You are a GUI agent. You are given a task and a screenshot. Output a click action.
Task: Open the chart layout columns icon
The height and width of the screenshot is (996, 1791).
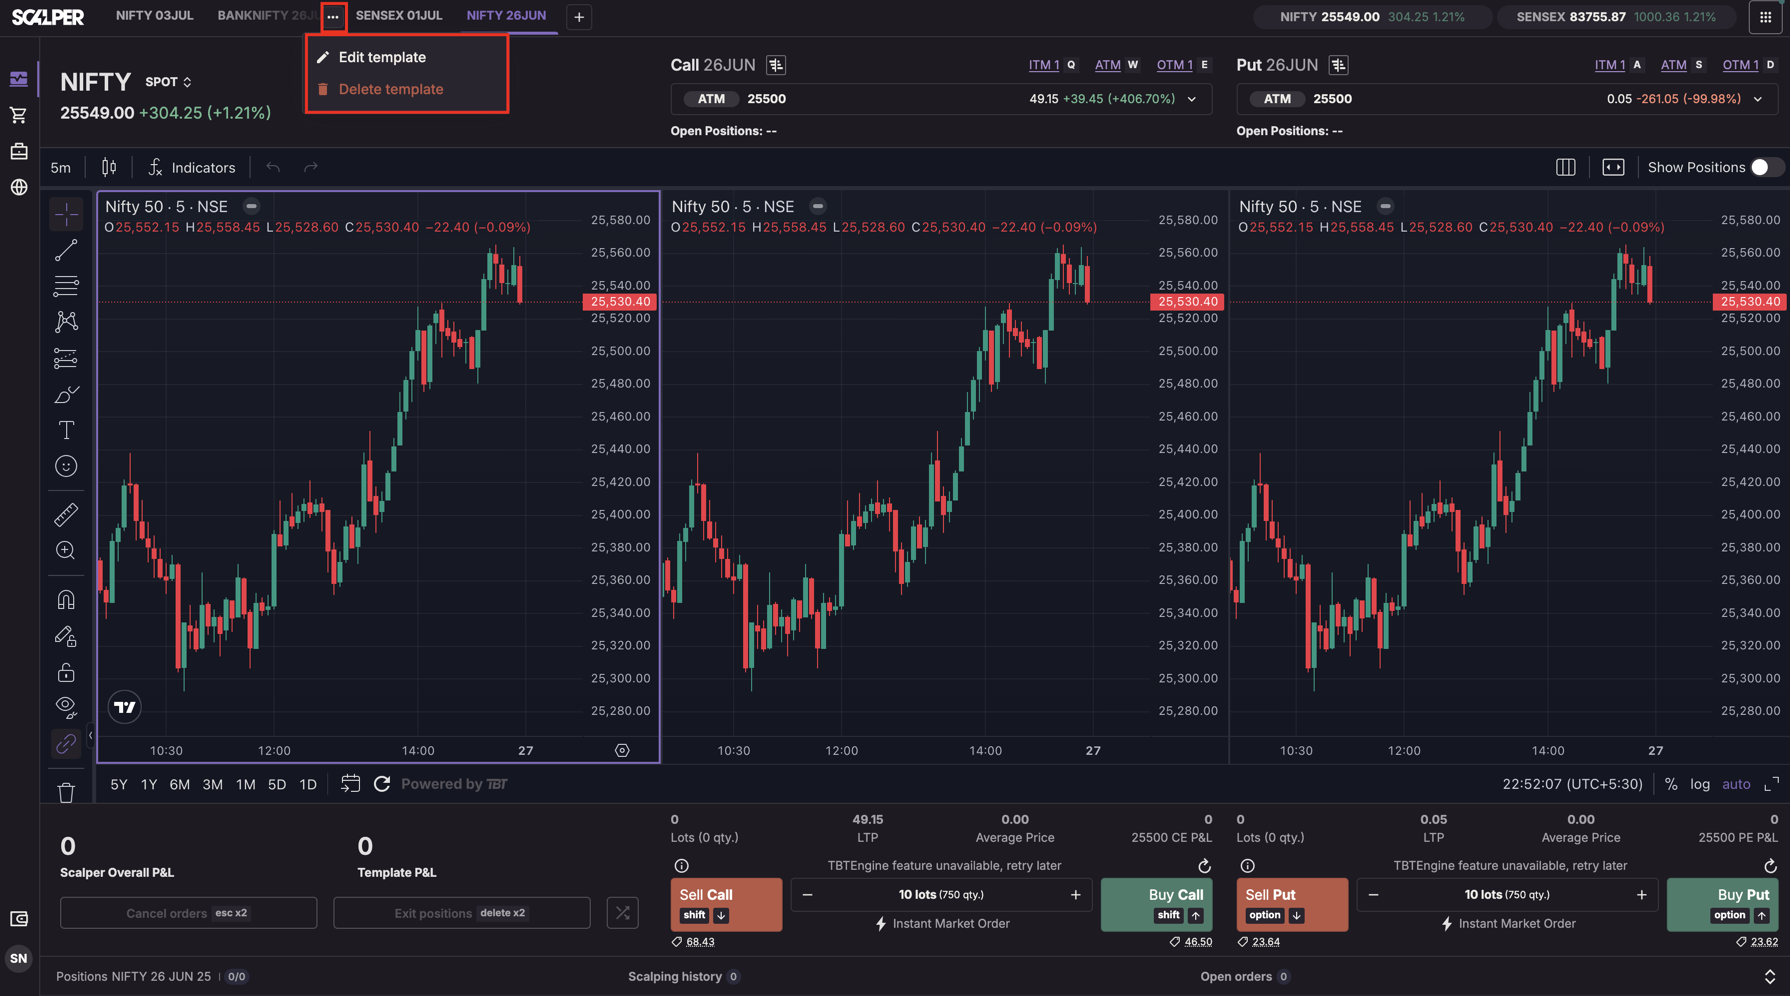tap(1566, 168)
